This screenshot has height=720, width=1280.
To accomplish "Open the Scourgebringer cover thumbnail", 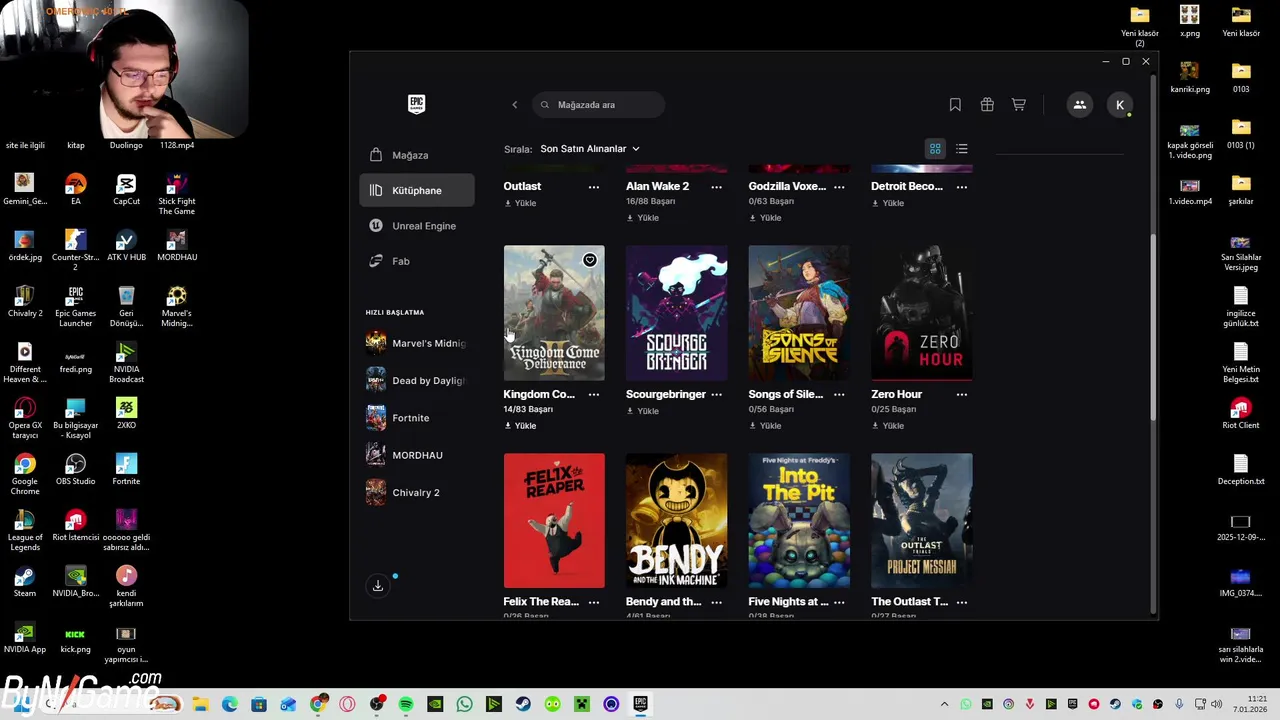I will click(x=677, y=313).
